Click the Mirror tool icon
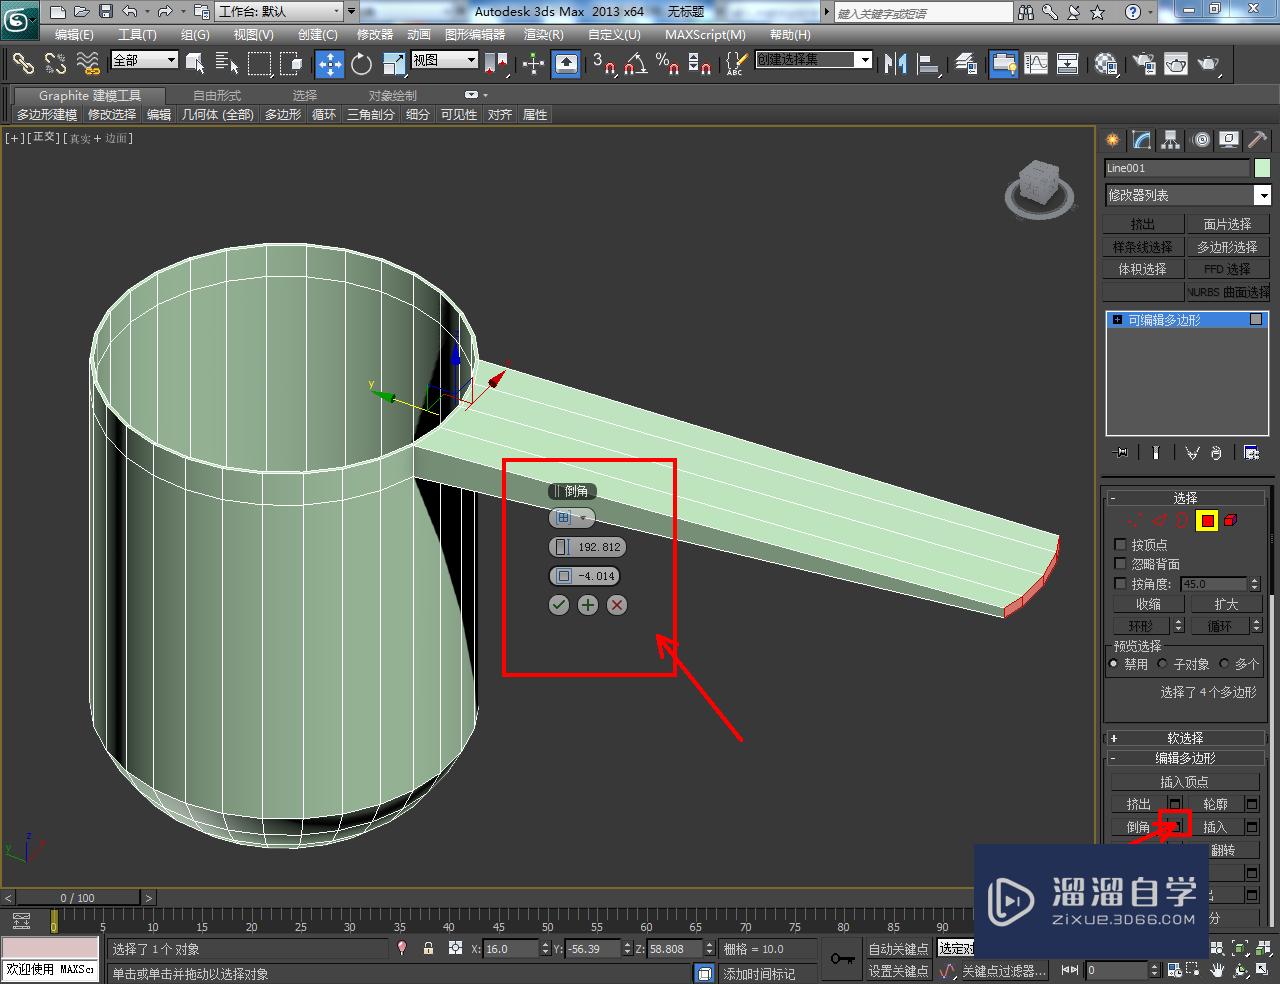The width and height of the screenshot is (1280, 984). 895,63
